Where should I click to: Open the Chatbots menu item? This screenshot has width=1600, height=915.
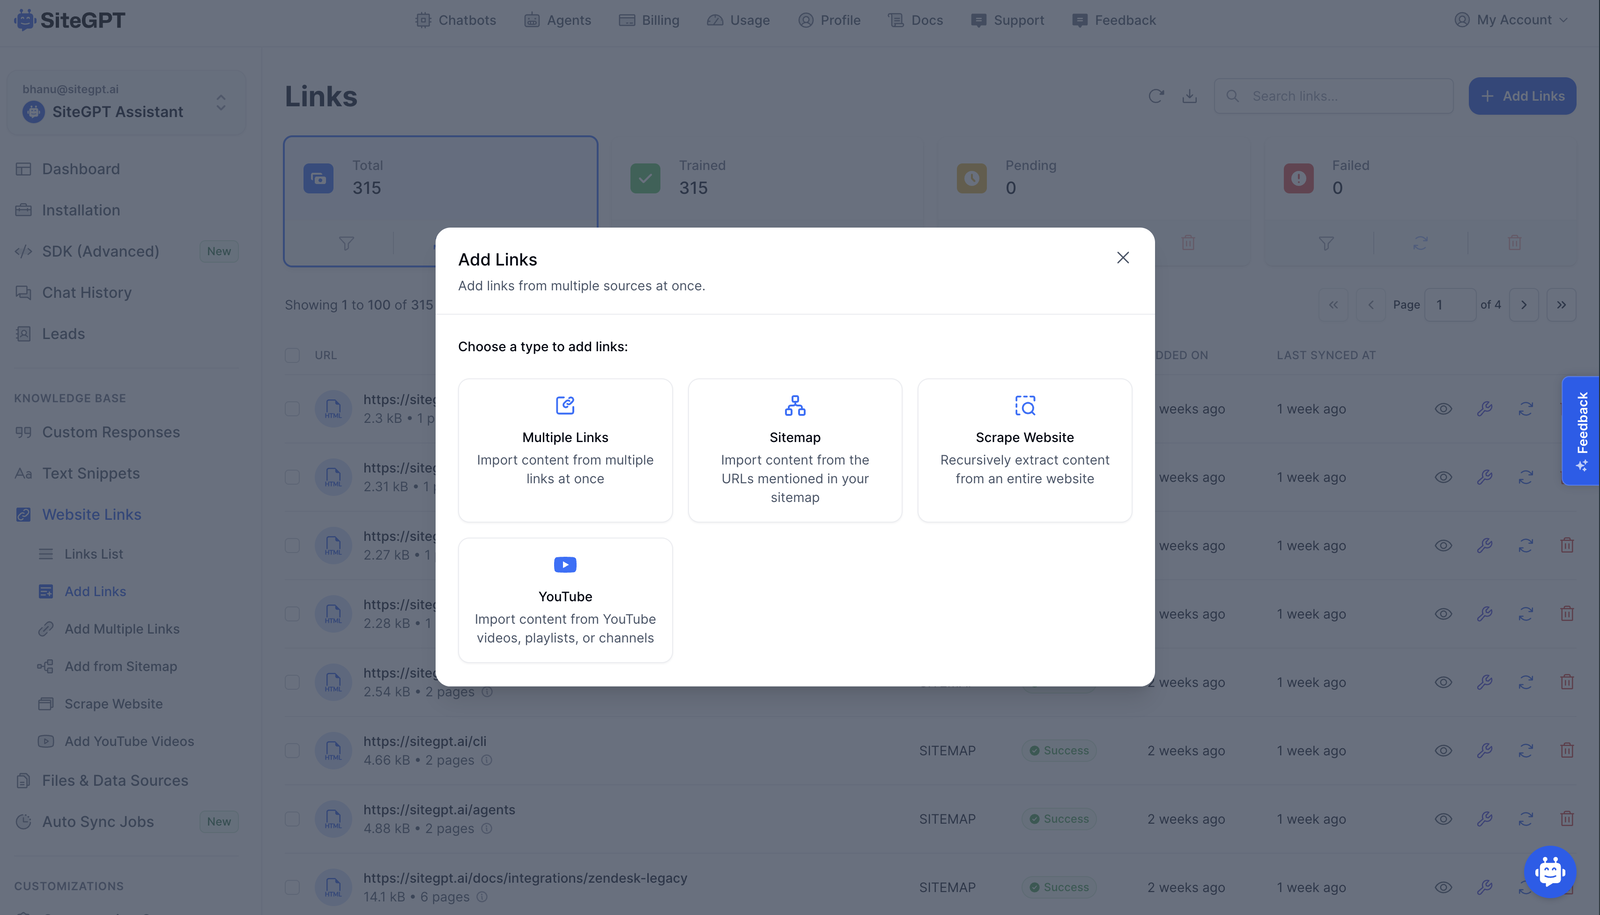(x=456, y=20)
